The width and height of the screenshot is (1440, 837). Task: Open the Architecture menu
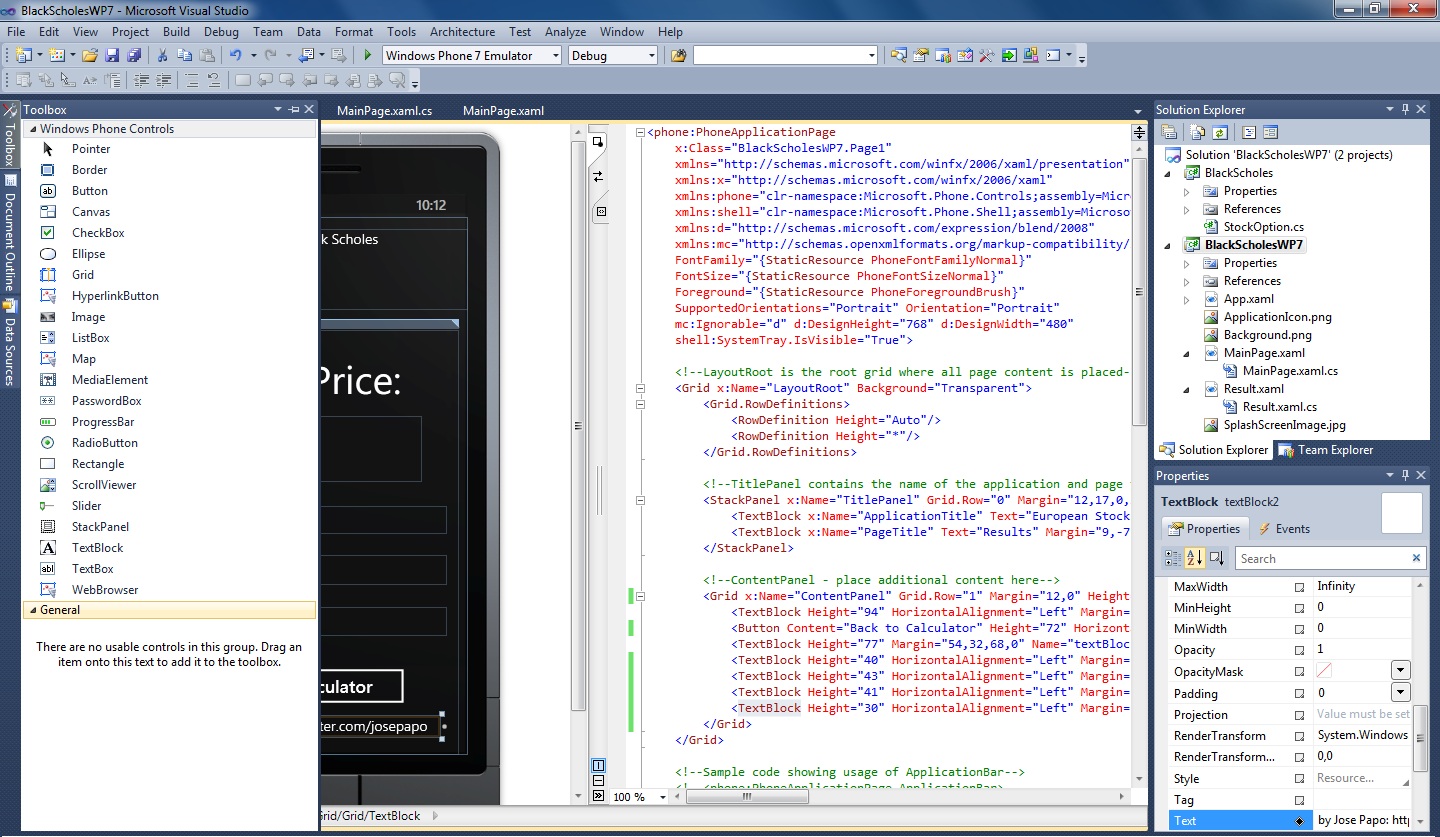click(x=462, y=32)
